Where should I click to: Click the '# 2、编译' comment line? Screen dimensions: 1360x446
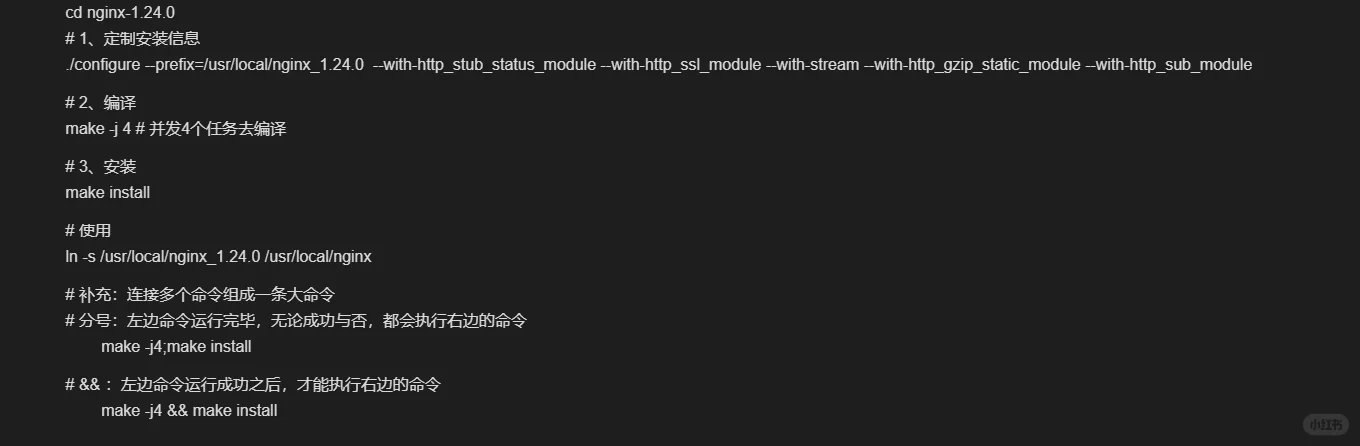(100, 103)
